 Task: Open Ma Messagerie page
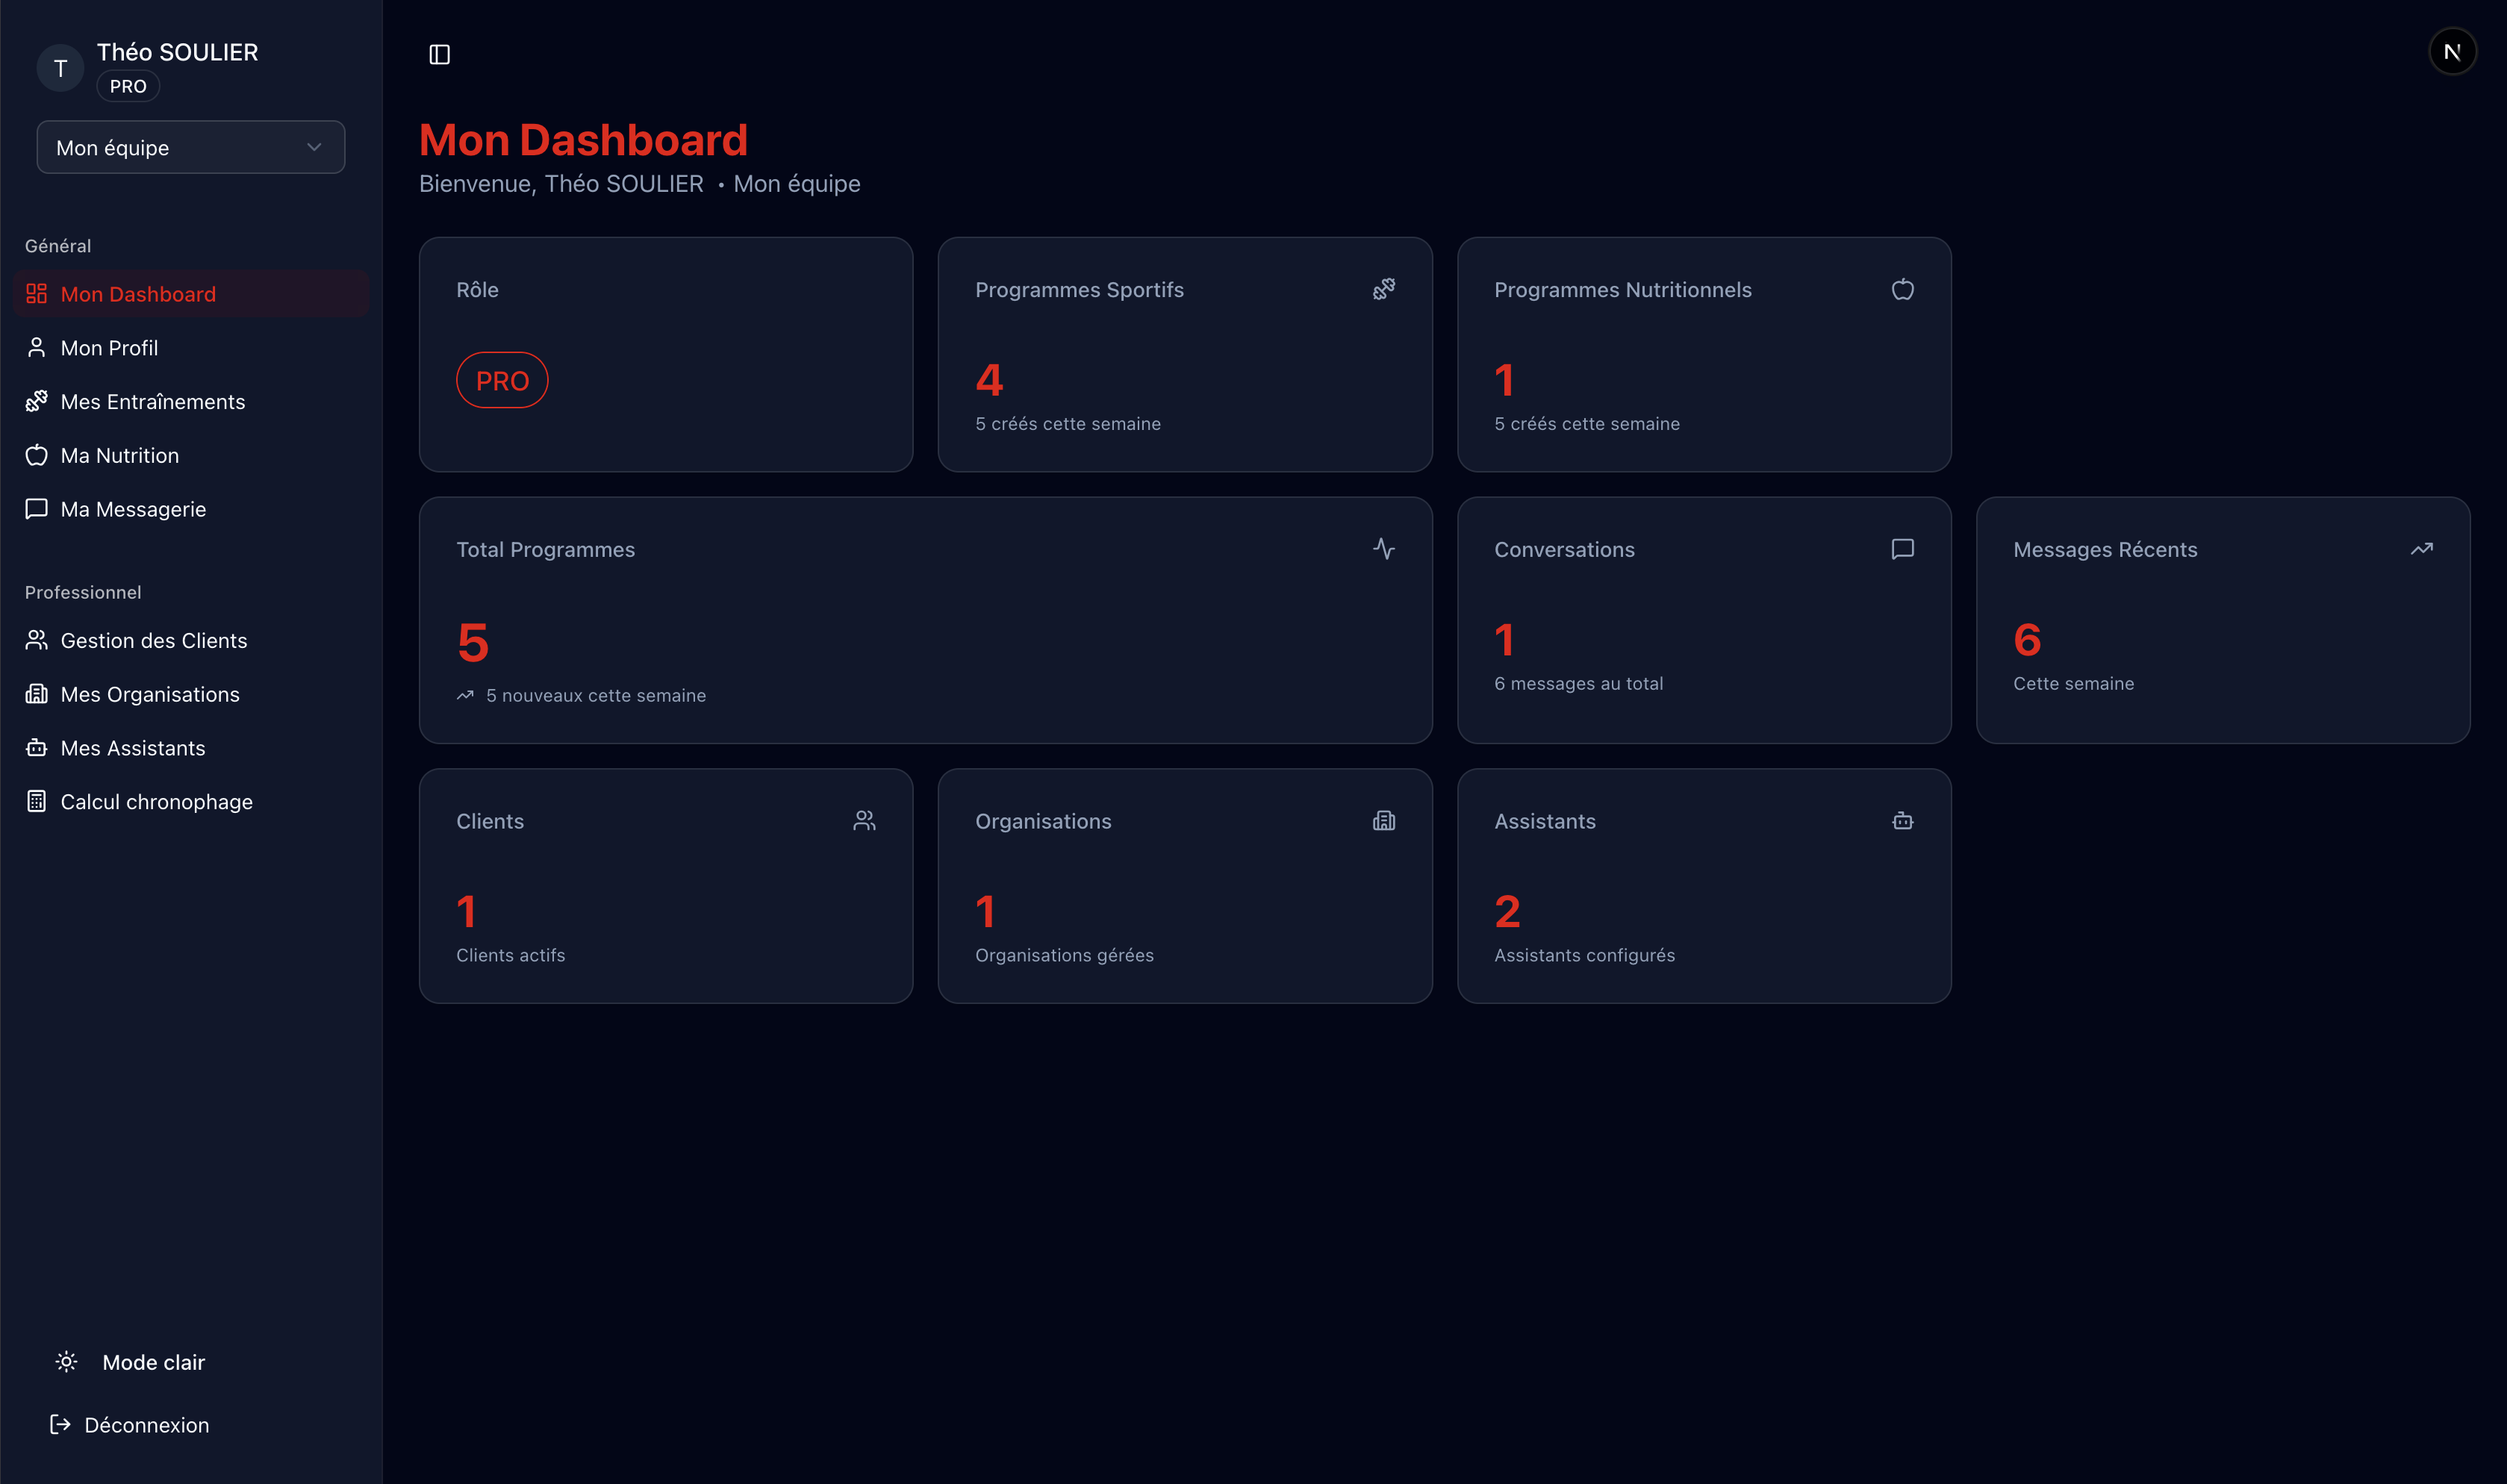point(133,509)
